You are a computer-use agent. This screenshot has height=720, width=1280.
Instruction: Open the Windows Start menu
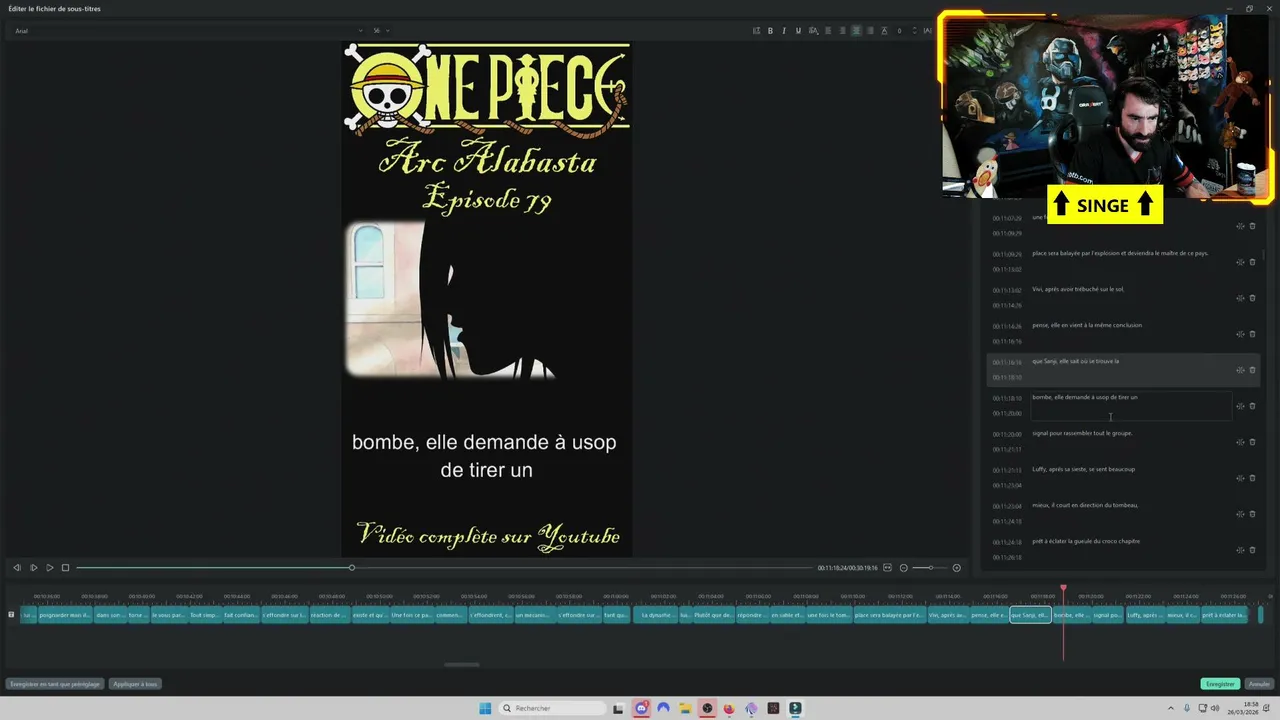click(485, 708)
